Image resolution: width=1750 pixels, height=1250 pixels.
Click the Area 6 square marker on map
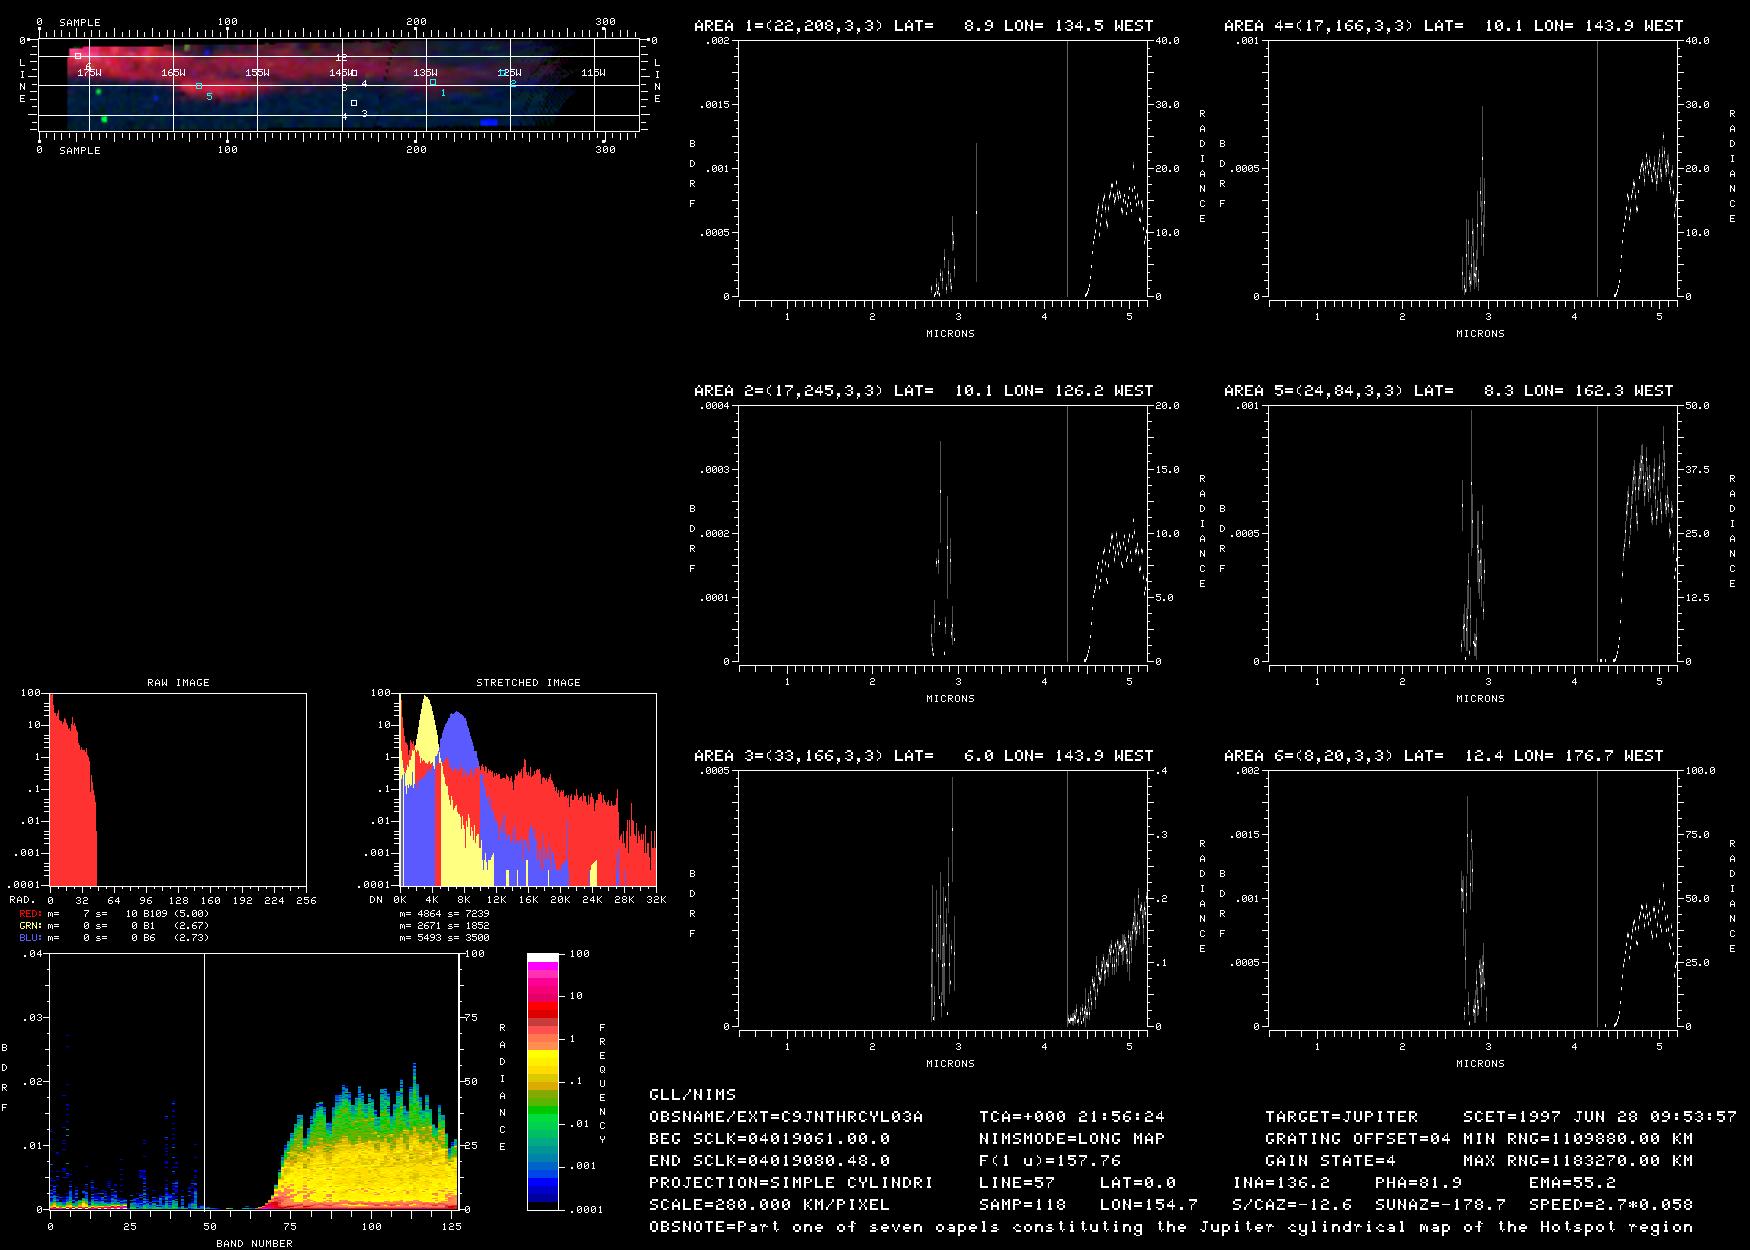[78, 56]
